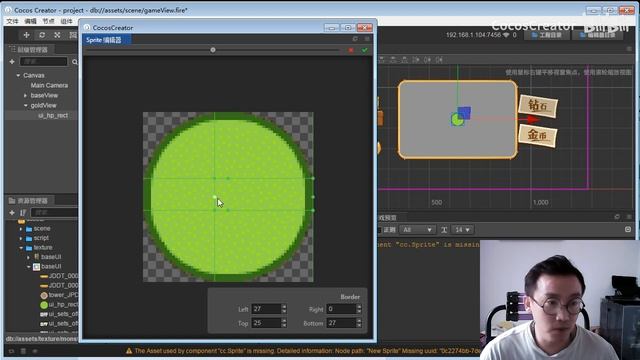The height and width of the screenshot is (360, 640).
Task: Click add asset plus in assets panel
Action: [12, 213]
